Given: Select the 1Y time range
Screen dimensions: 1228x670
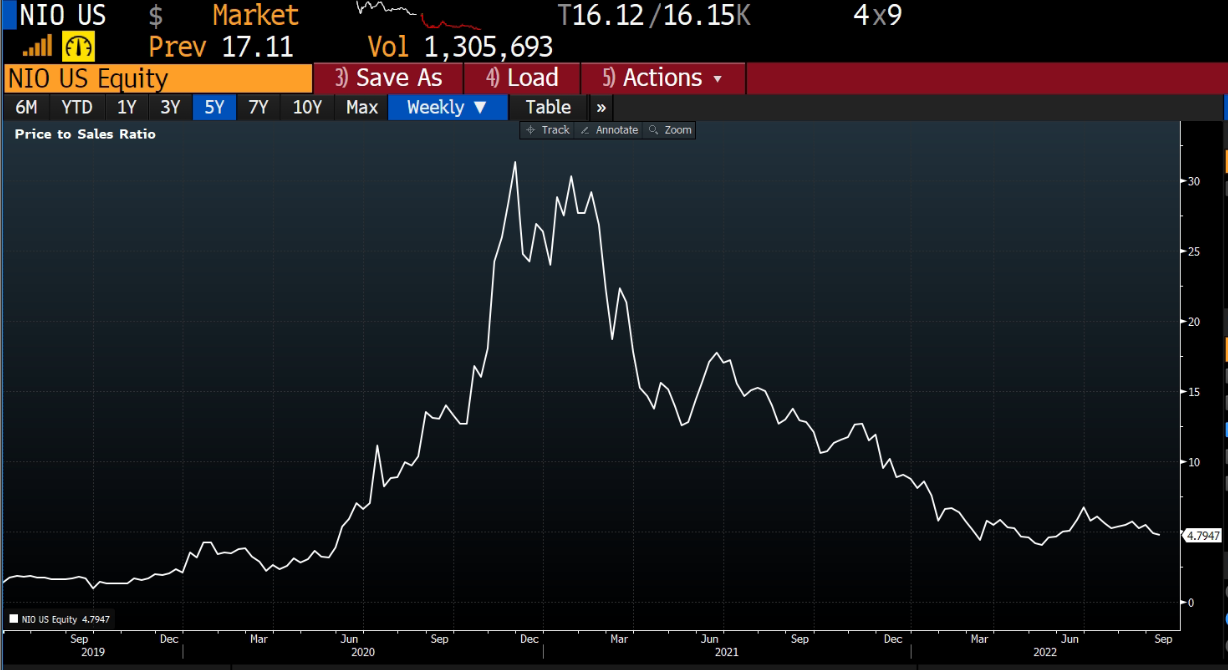Looking at the screenshot, I should pyautogui.click(x=127, y=107).
